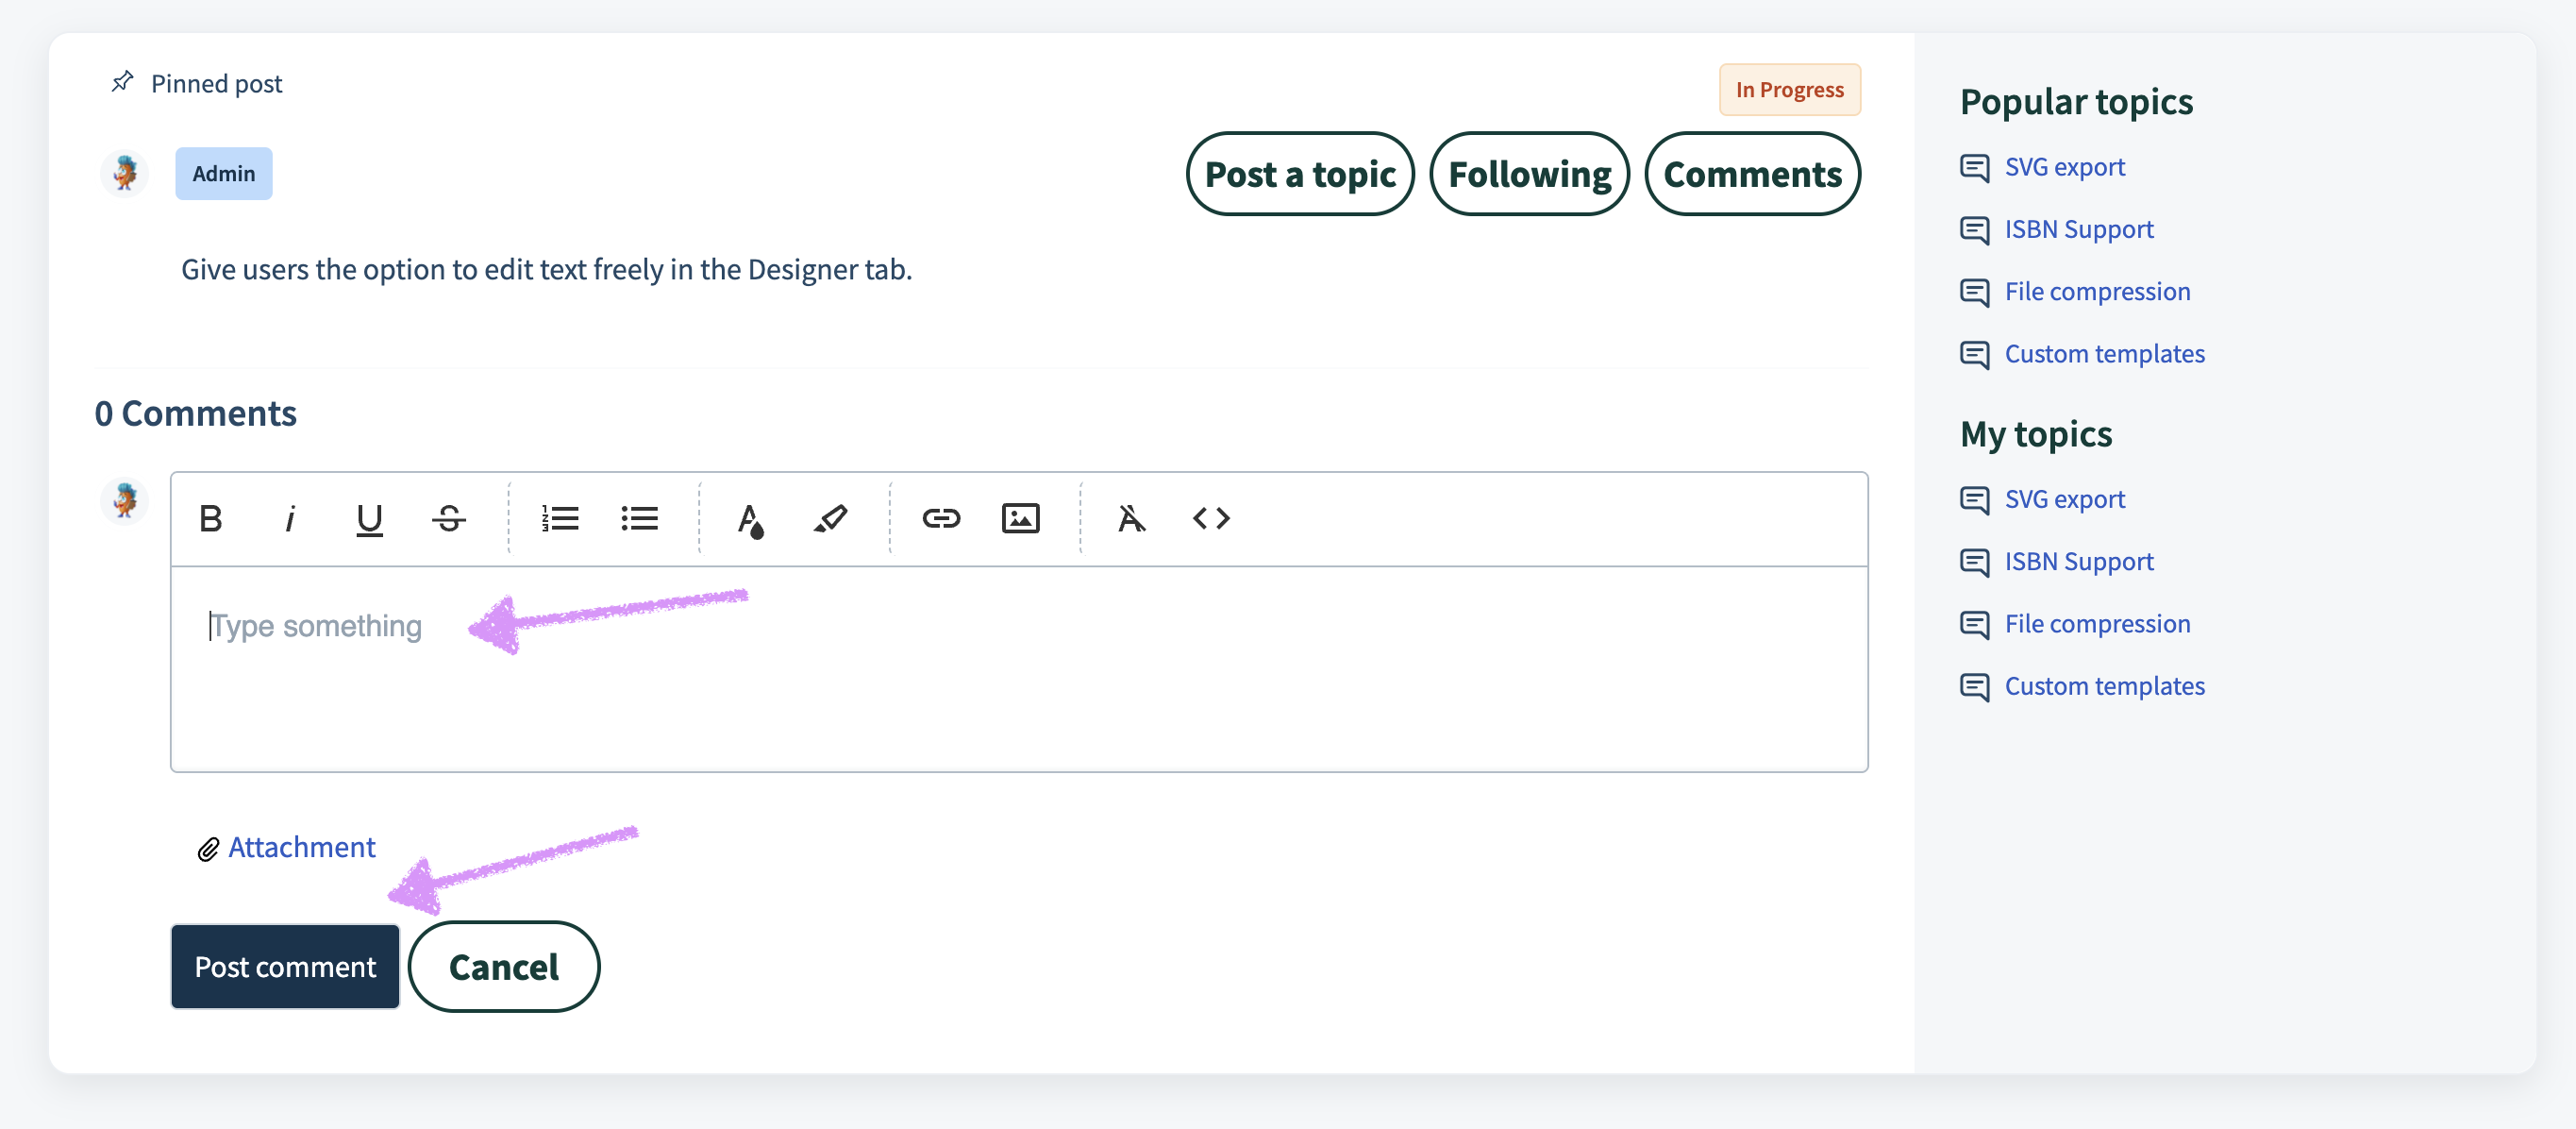Viewport: 2576px width, 1129px height.
Task: Clear text formatting in editor
Action: click(x=1131, y=518)
